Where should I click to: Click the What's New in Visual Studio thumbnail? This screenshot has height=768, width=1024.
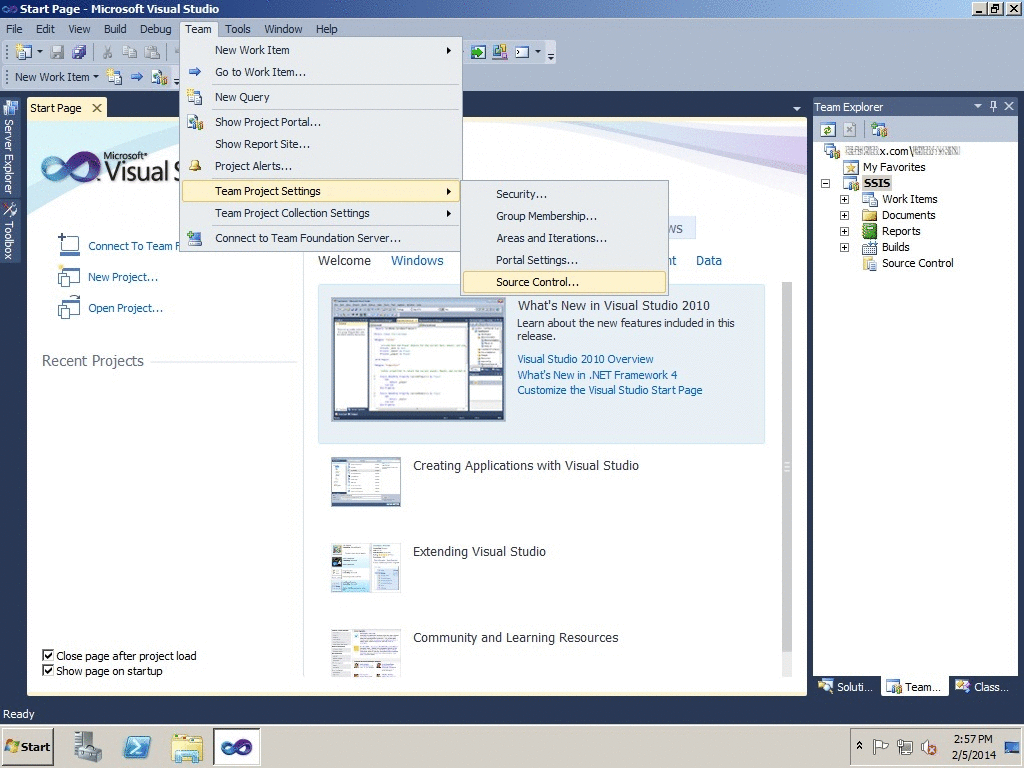(x=418, y=359)
